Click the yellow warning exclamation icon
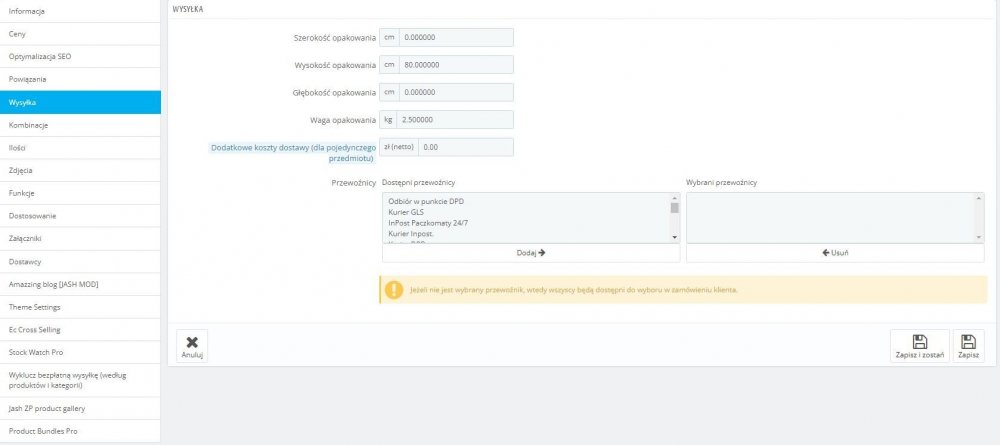 pos(393,289)
